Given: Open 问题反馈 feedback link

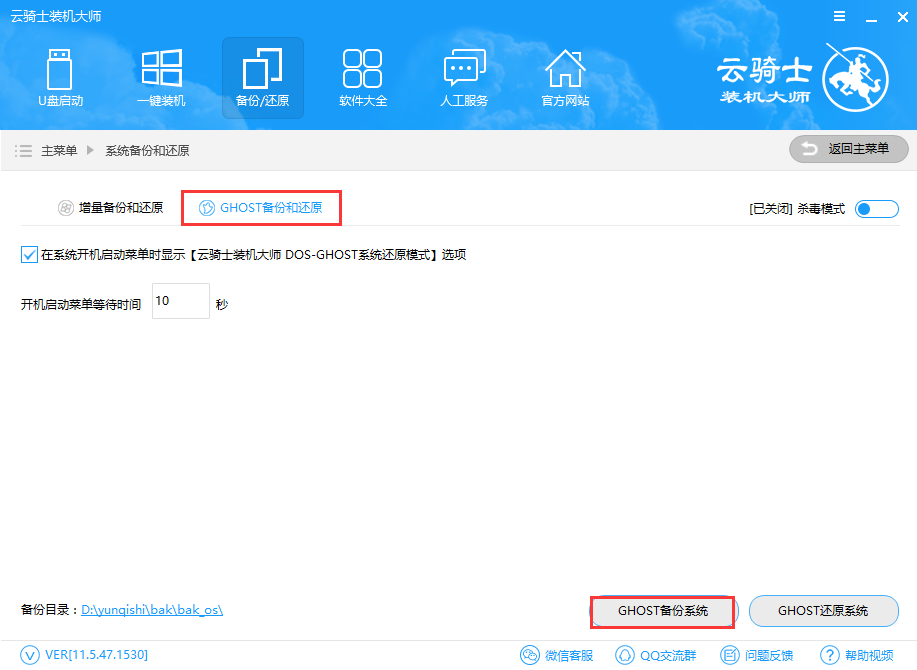Looking at the screenshot, I should 757,655.
